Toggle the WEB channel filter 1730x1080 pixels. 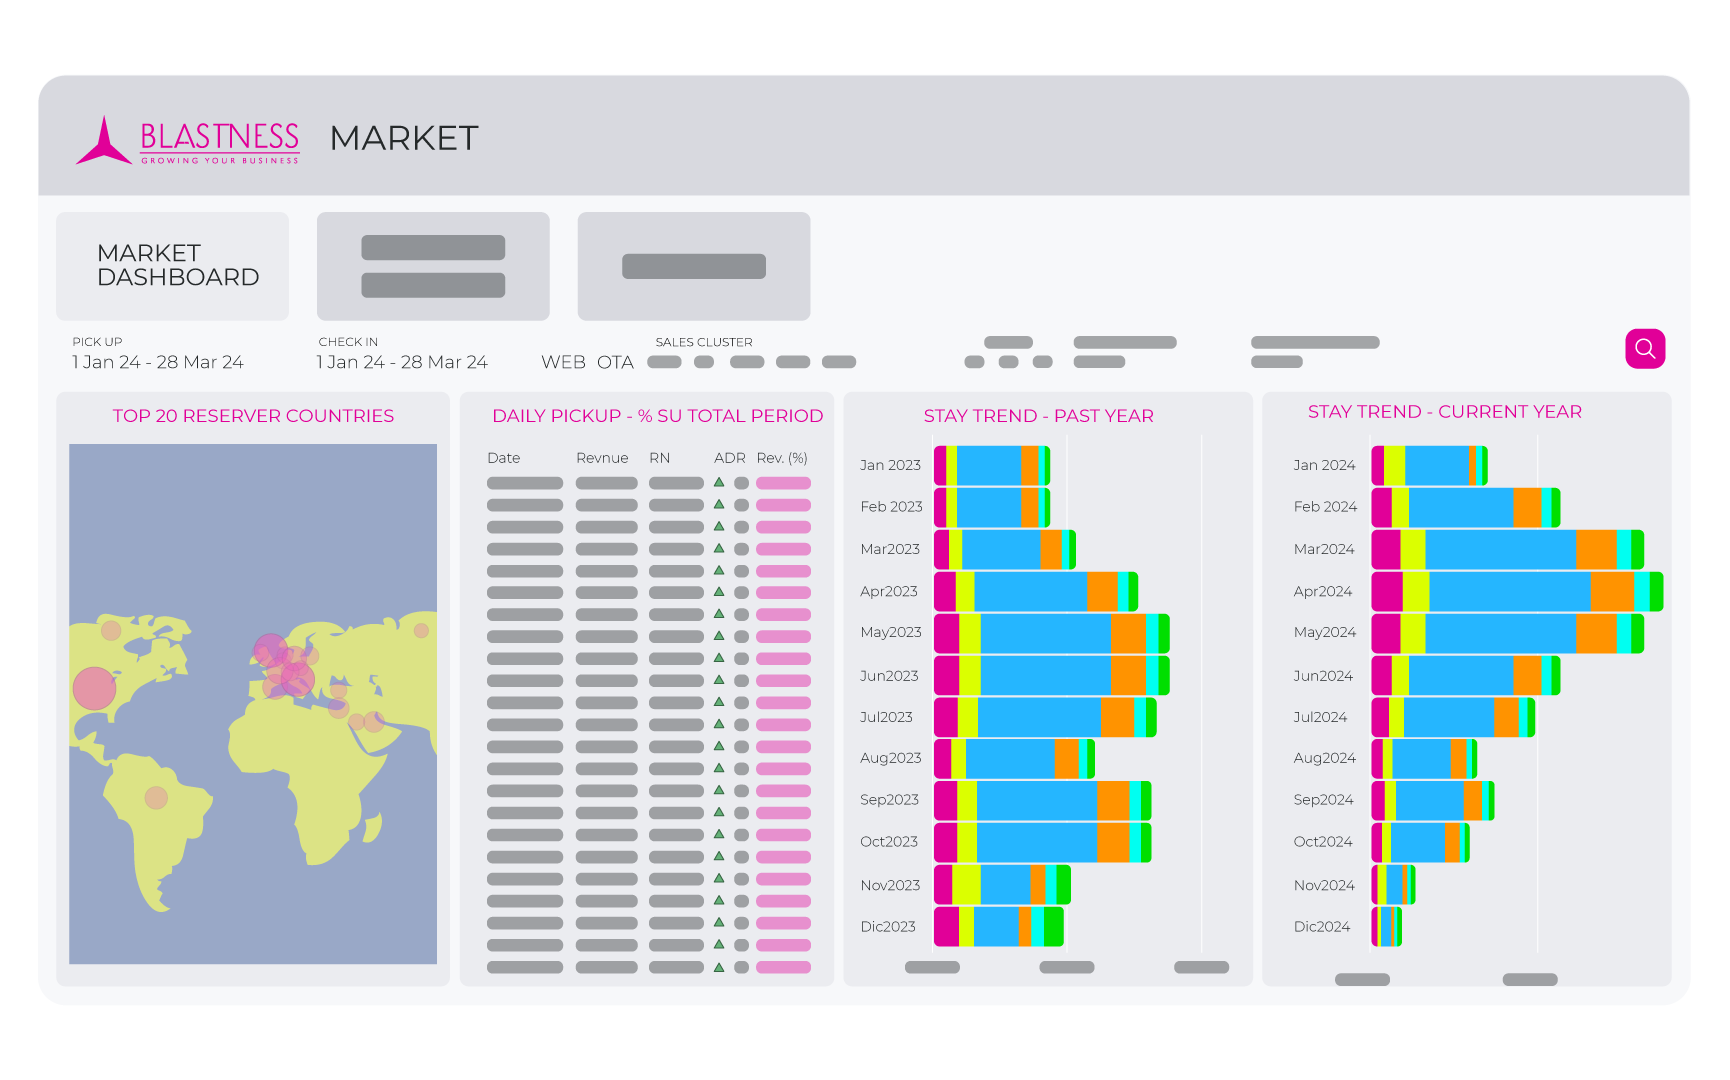click(563, 362)
